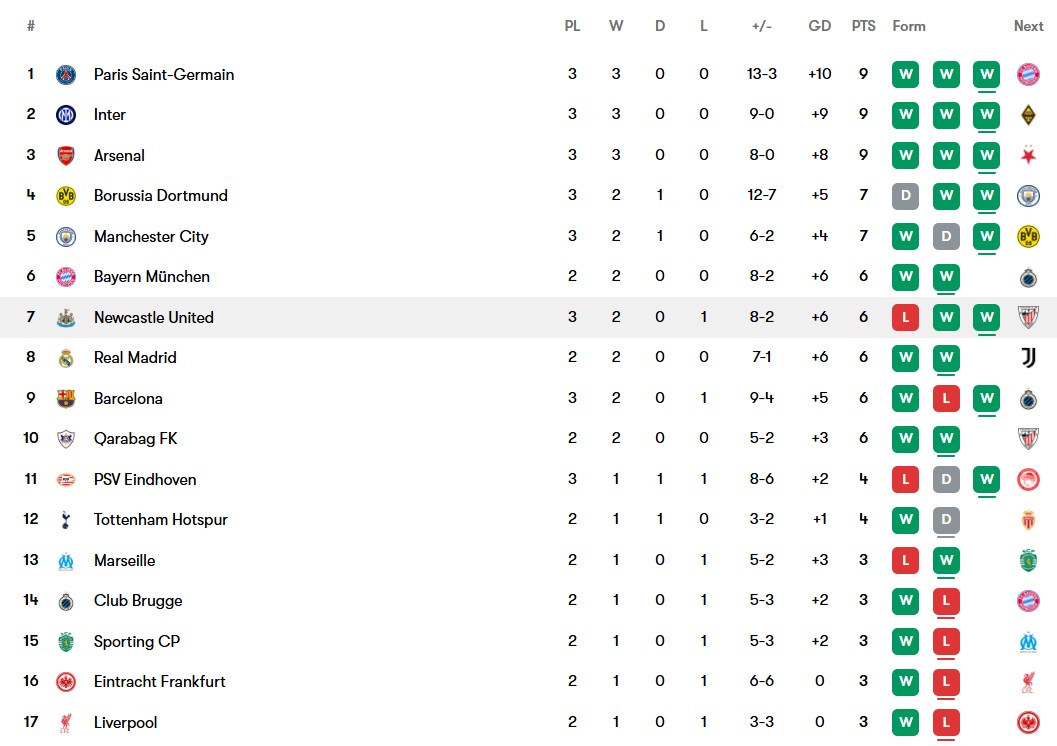The height and width of the screenshot is (746, 1057).
Task: Sort standings by the GD column header
Action: [819, 26]
